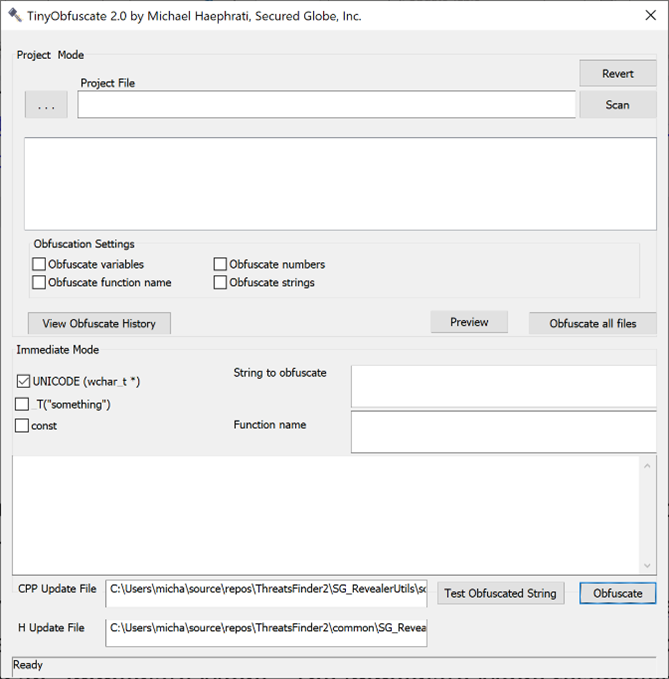Close the TinyObfuscate window
The image size is (669, 679).
click(650, 16)
